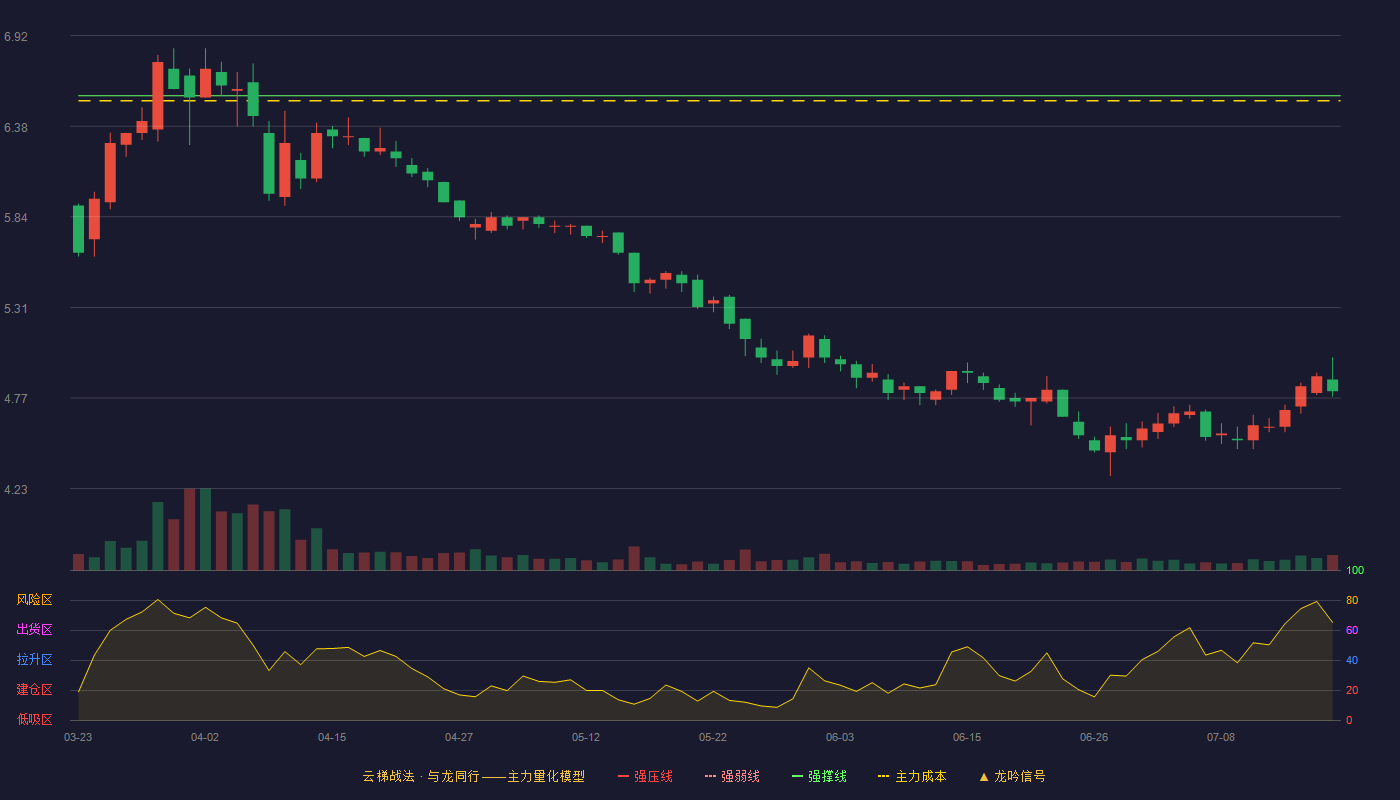1400x800 pixels.
Task: Toggle the 强压线 legend series
Action: click(645, 776)
